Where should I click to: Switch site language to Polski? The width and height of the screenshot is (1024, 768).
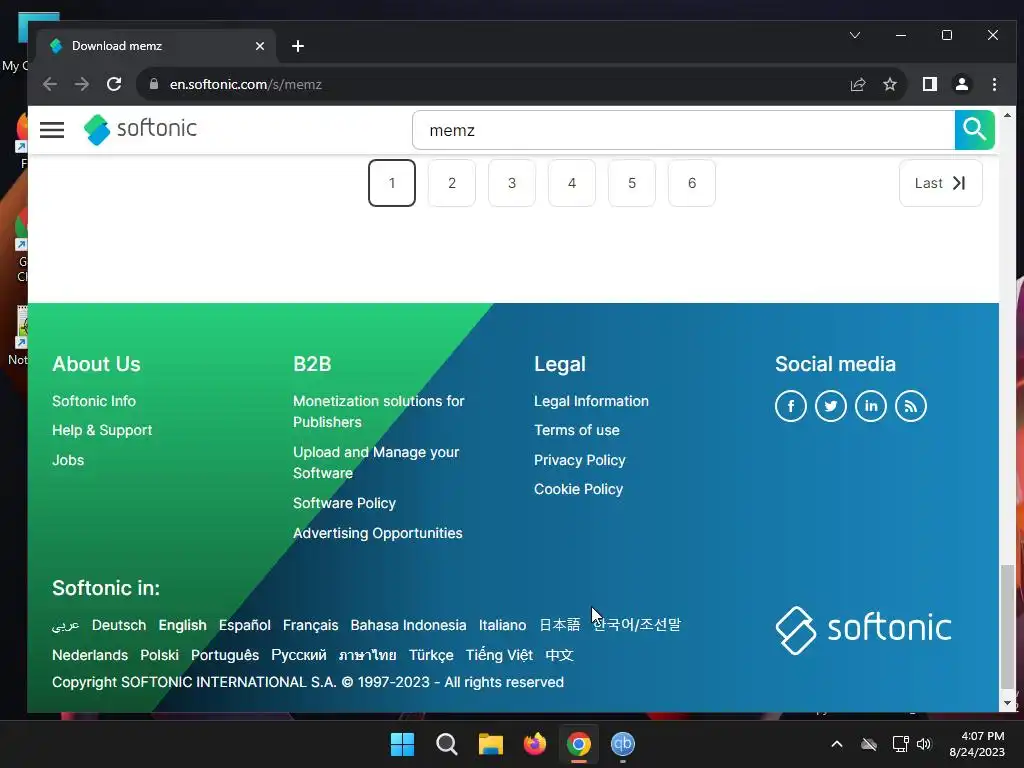click(x=159, y=655)
